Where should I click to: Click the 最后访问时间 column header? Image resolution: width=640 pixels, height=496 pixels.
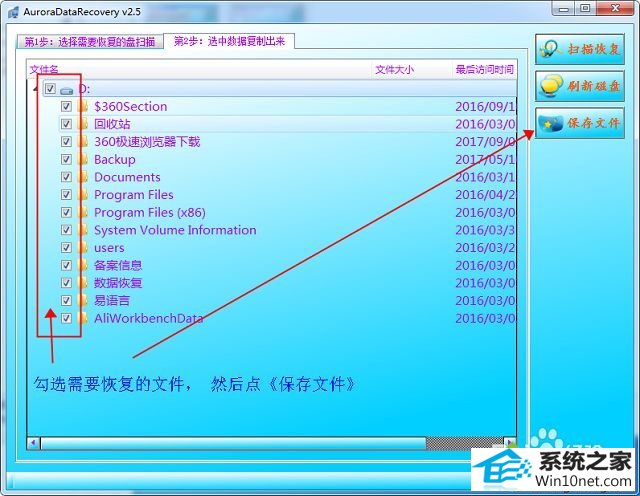tap(484, 69)
